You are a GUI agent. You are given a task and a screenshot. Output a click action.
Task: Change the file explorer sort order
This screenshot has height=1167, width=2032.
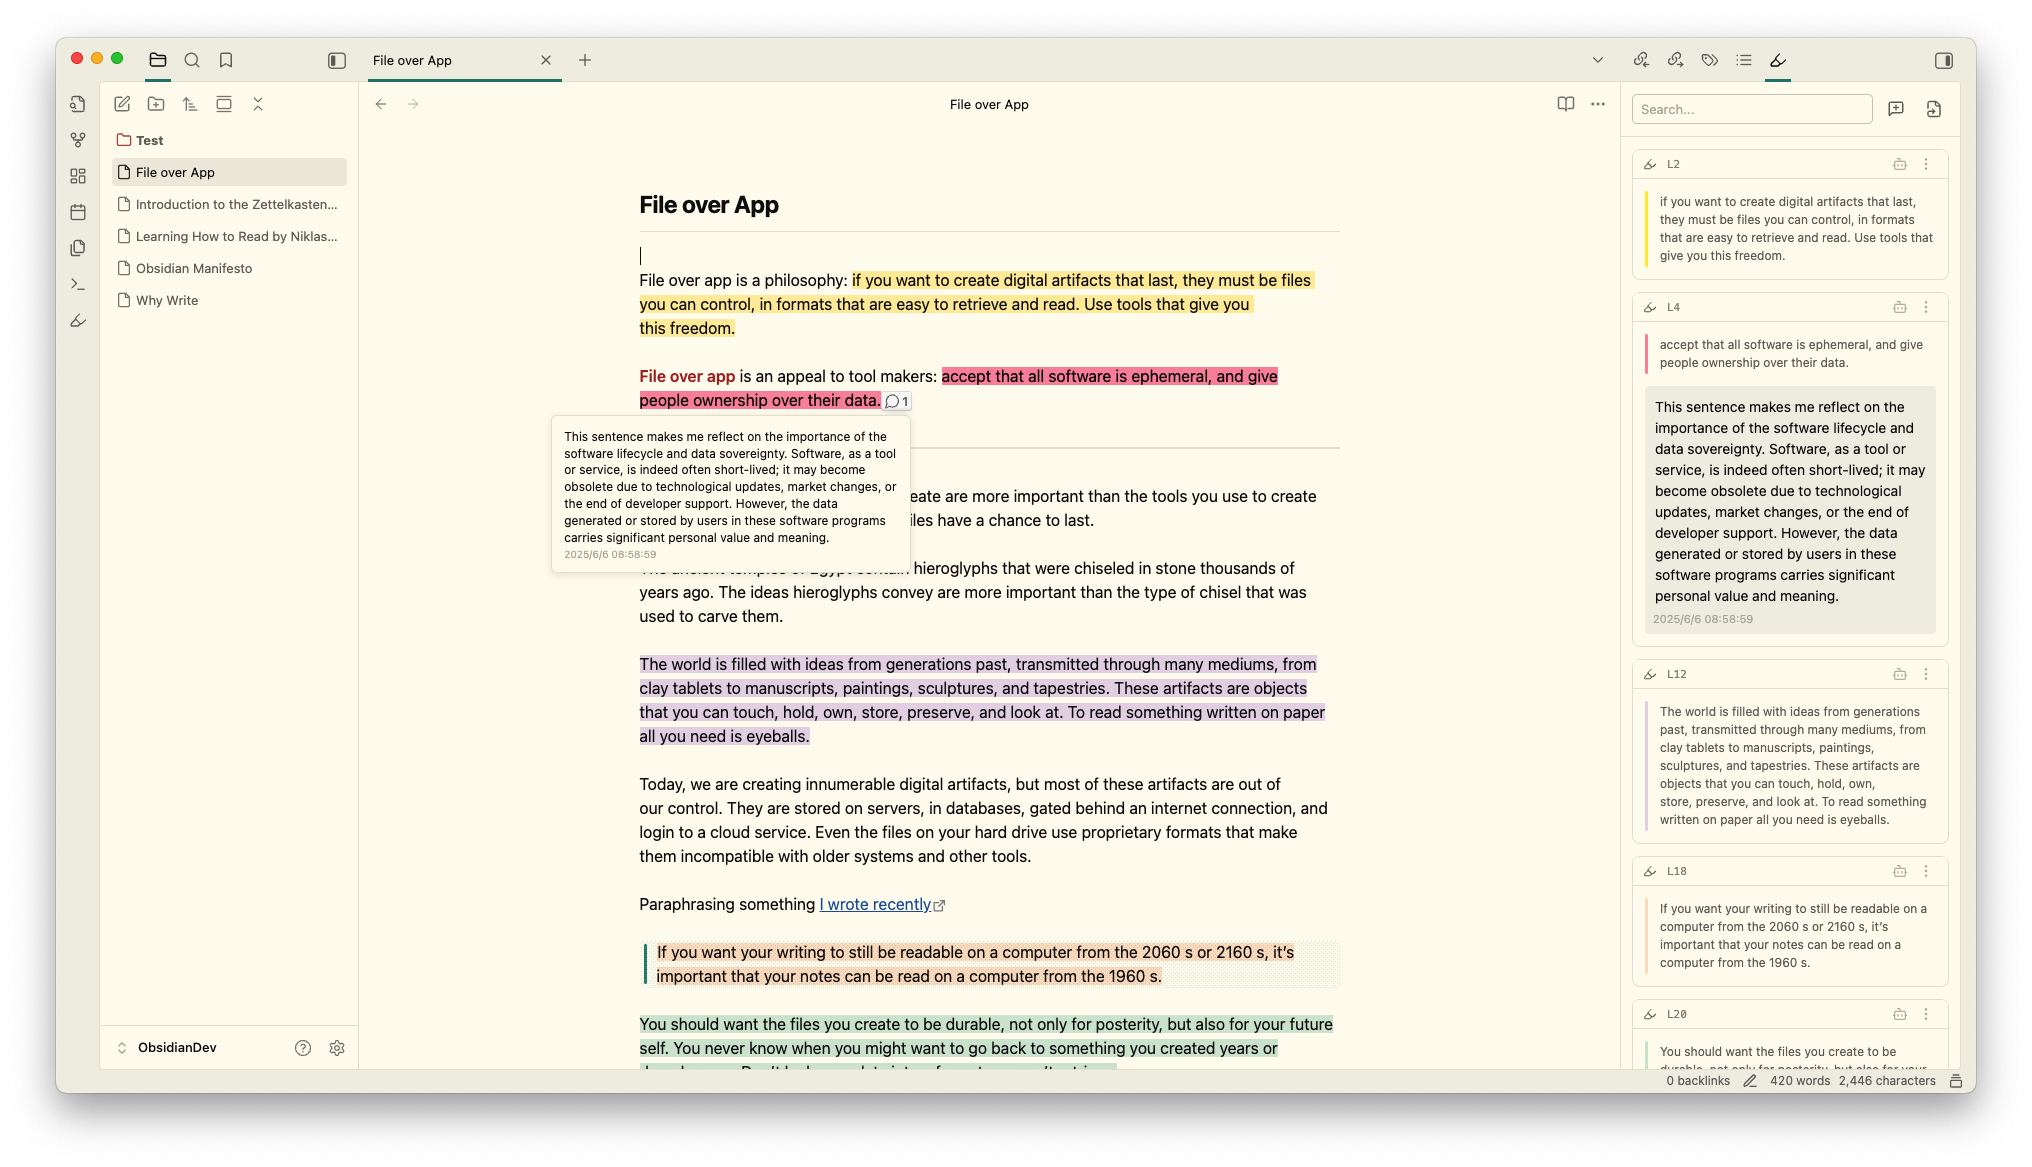[x=190, y=104]
